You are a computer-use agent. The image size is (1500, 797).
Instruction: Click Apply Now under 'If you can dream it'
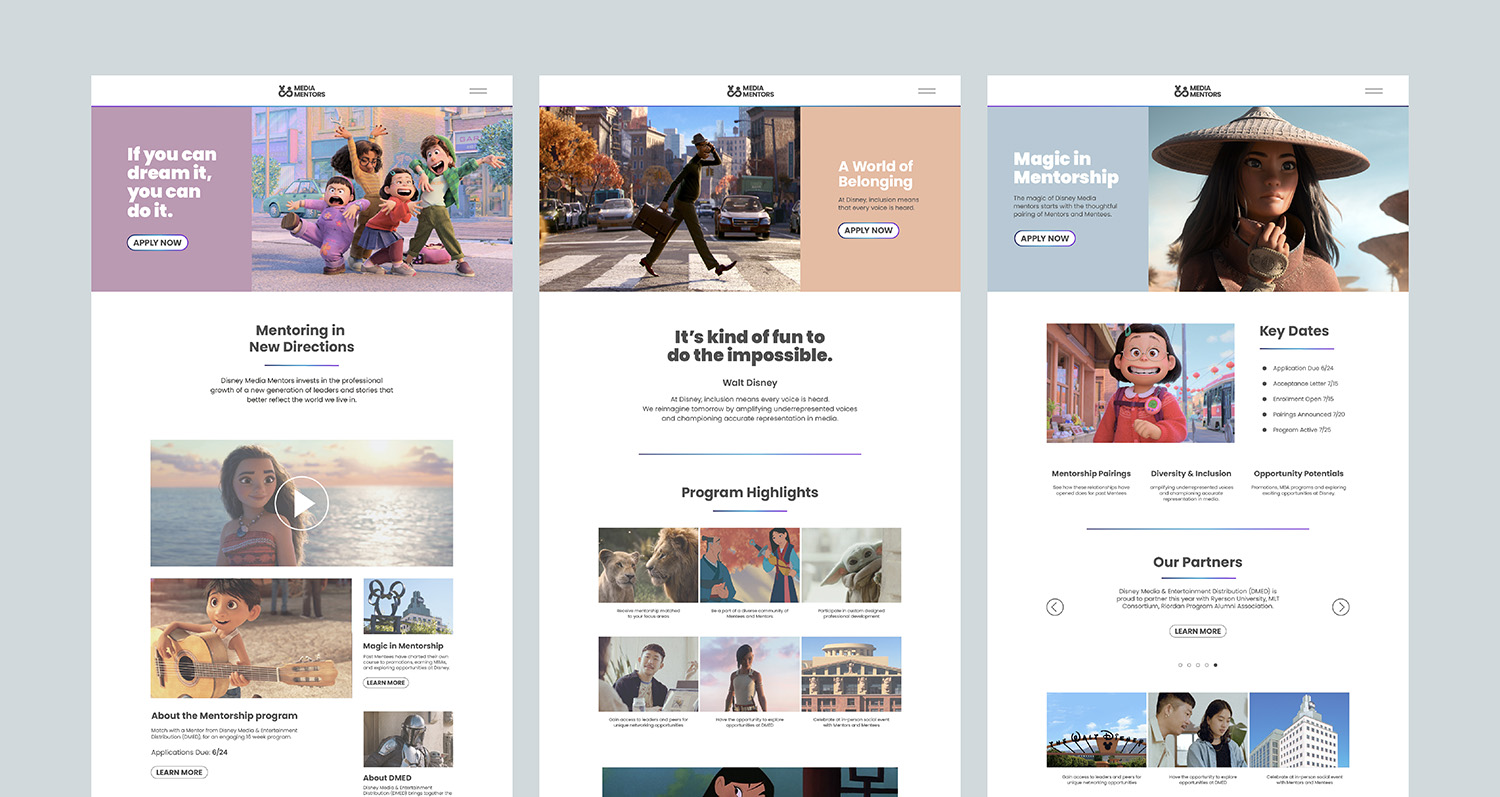pos(158,243)
